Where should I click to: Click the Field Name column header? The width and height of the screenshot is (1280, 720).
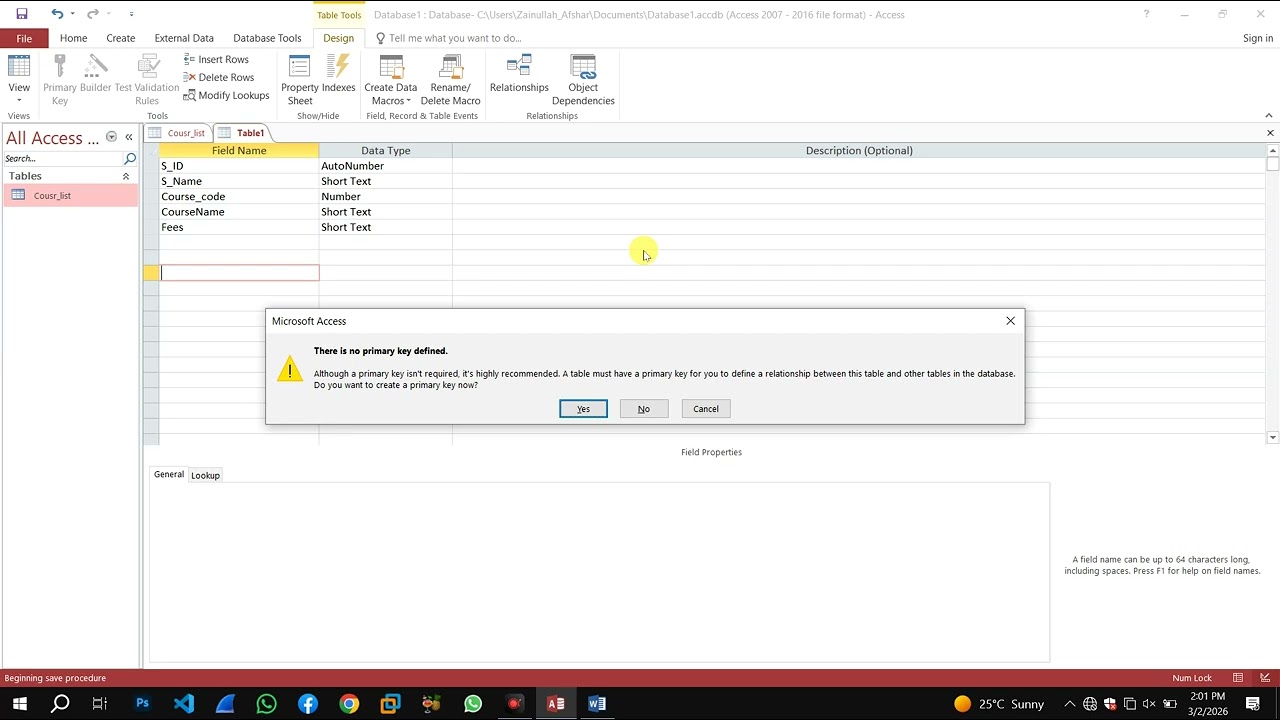coord(239,150)
